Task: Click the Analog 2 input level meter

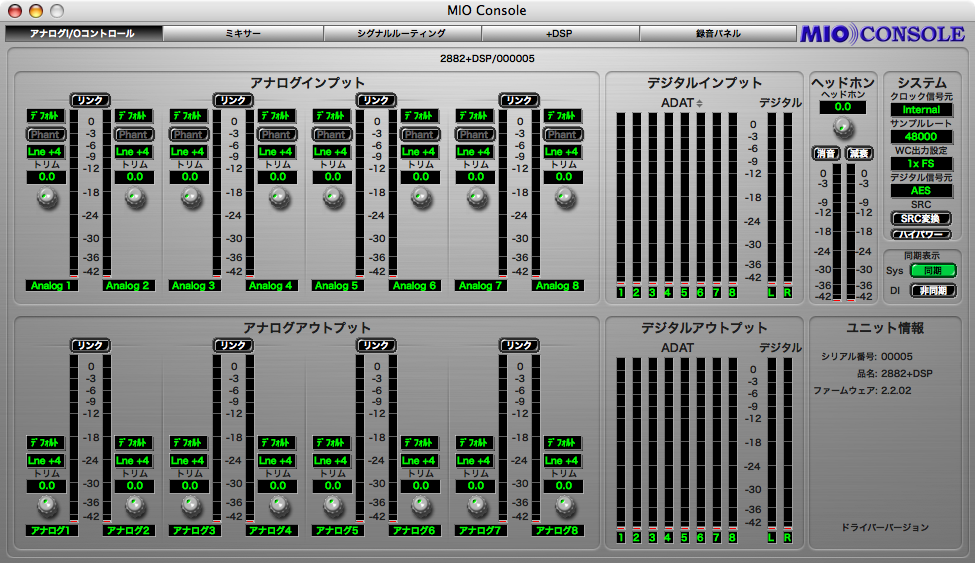Action: pyautogui.click(x=107, y=193)
